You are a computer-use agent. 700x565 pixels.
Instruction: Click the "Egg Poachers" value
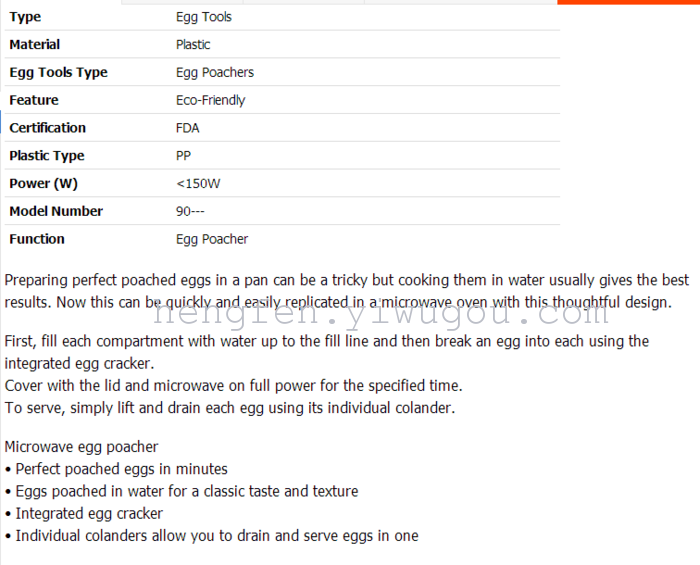click(215, 72)
